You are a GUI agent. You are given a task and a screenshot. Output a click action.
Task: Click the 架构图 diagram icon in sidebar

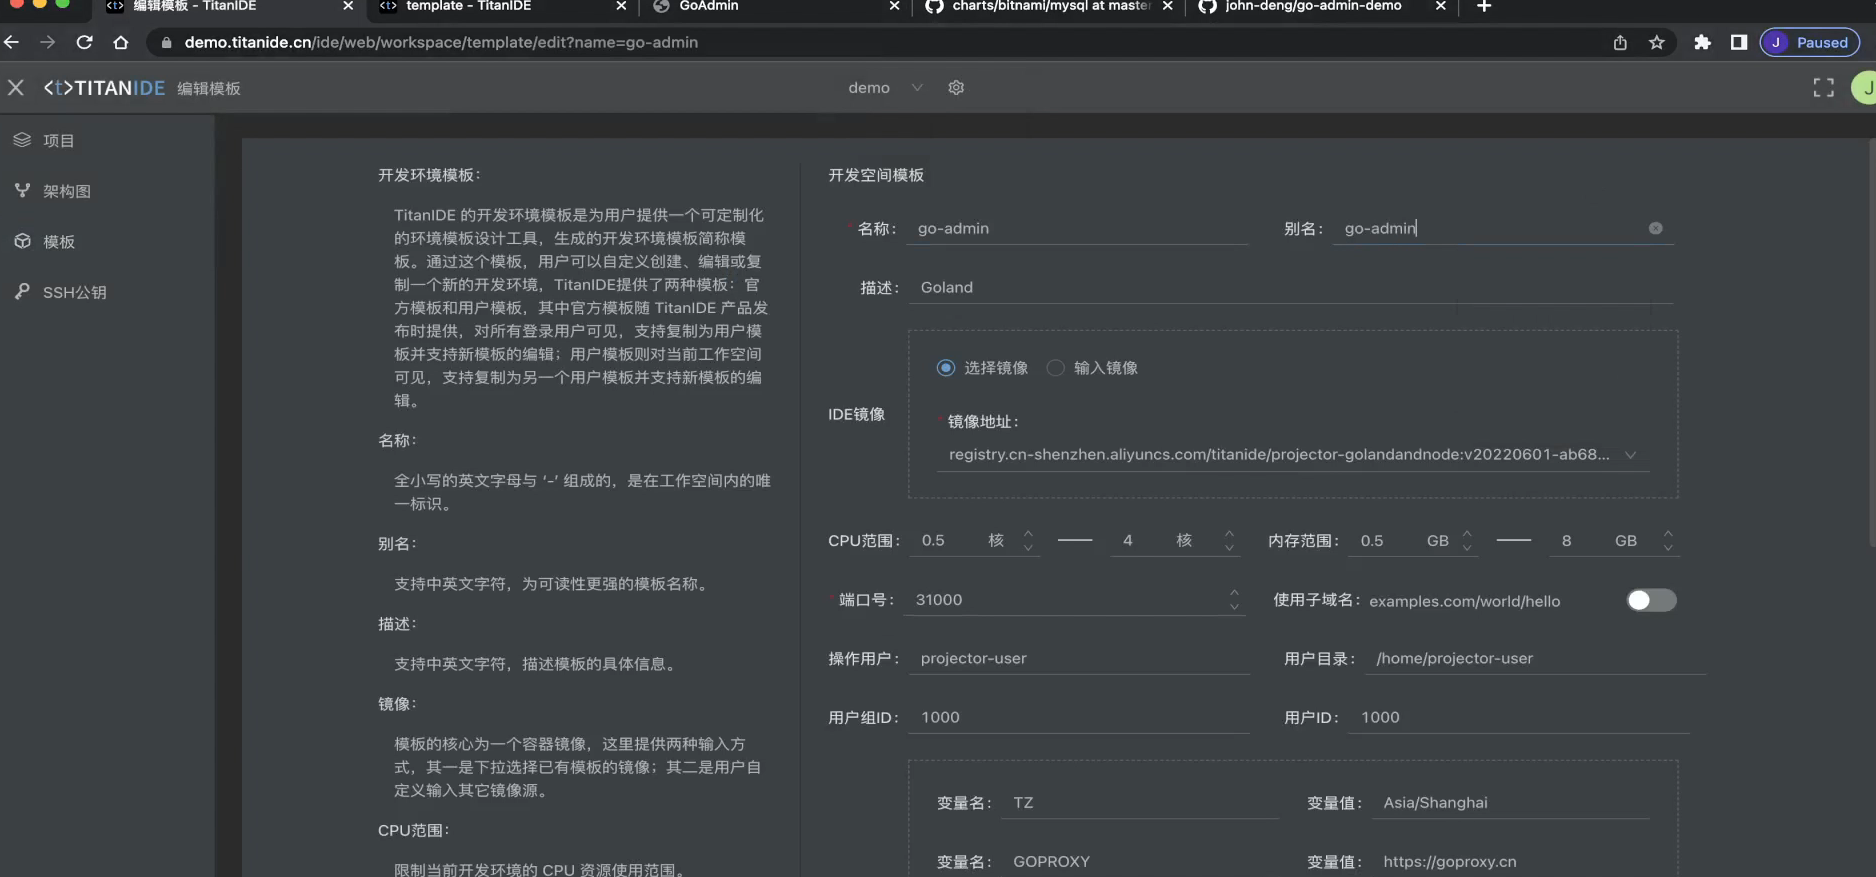click(22, 190)
